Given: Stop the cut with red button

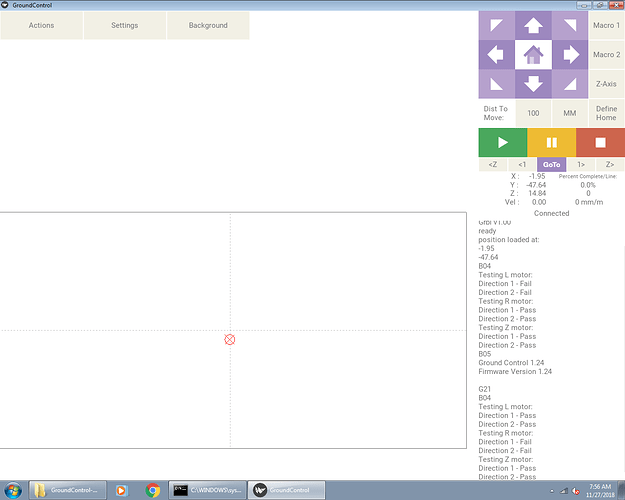Looking at the screenshot, I should click(600, 142).
